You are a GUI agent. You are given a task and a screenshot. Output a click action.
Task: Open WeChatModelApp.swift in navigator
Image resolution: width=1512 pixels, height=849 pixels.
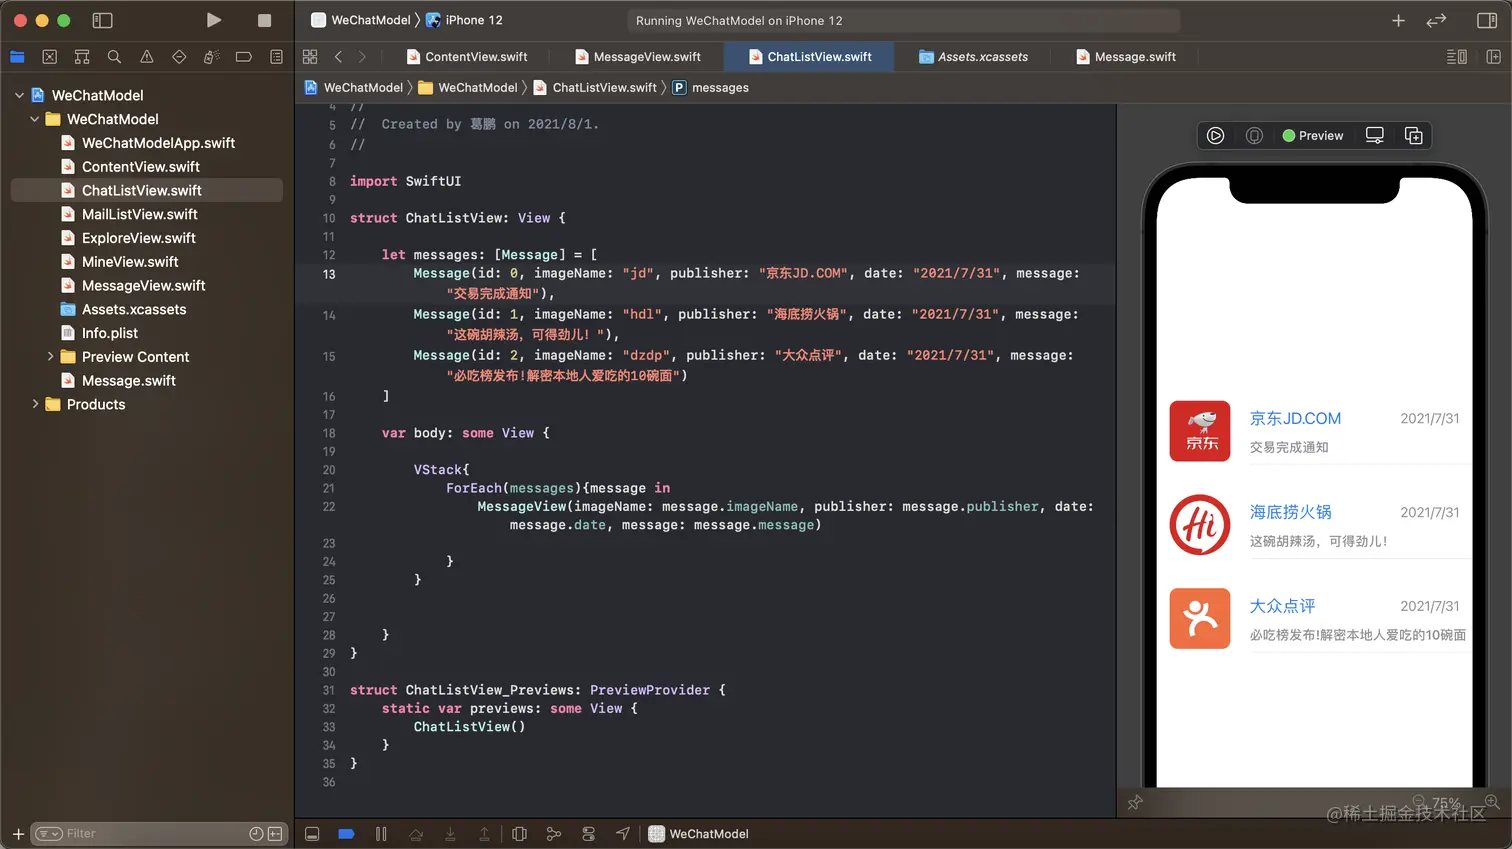point(158,143)
